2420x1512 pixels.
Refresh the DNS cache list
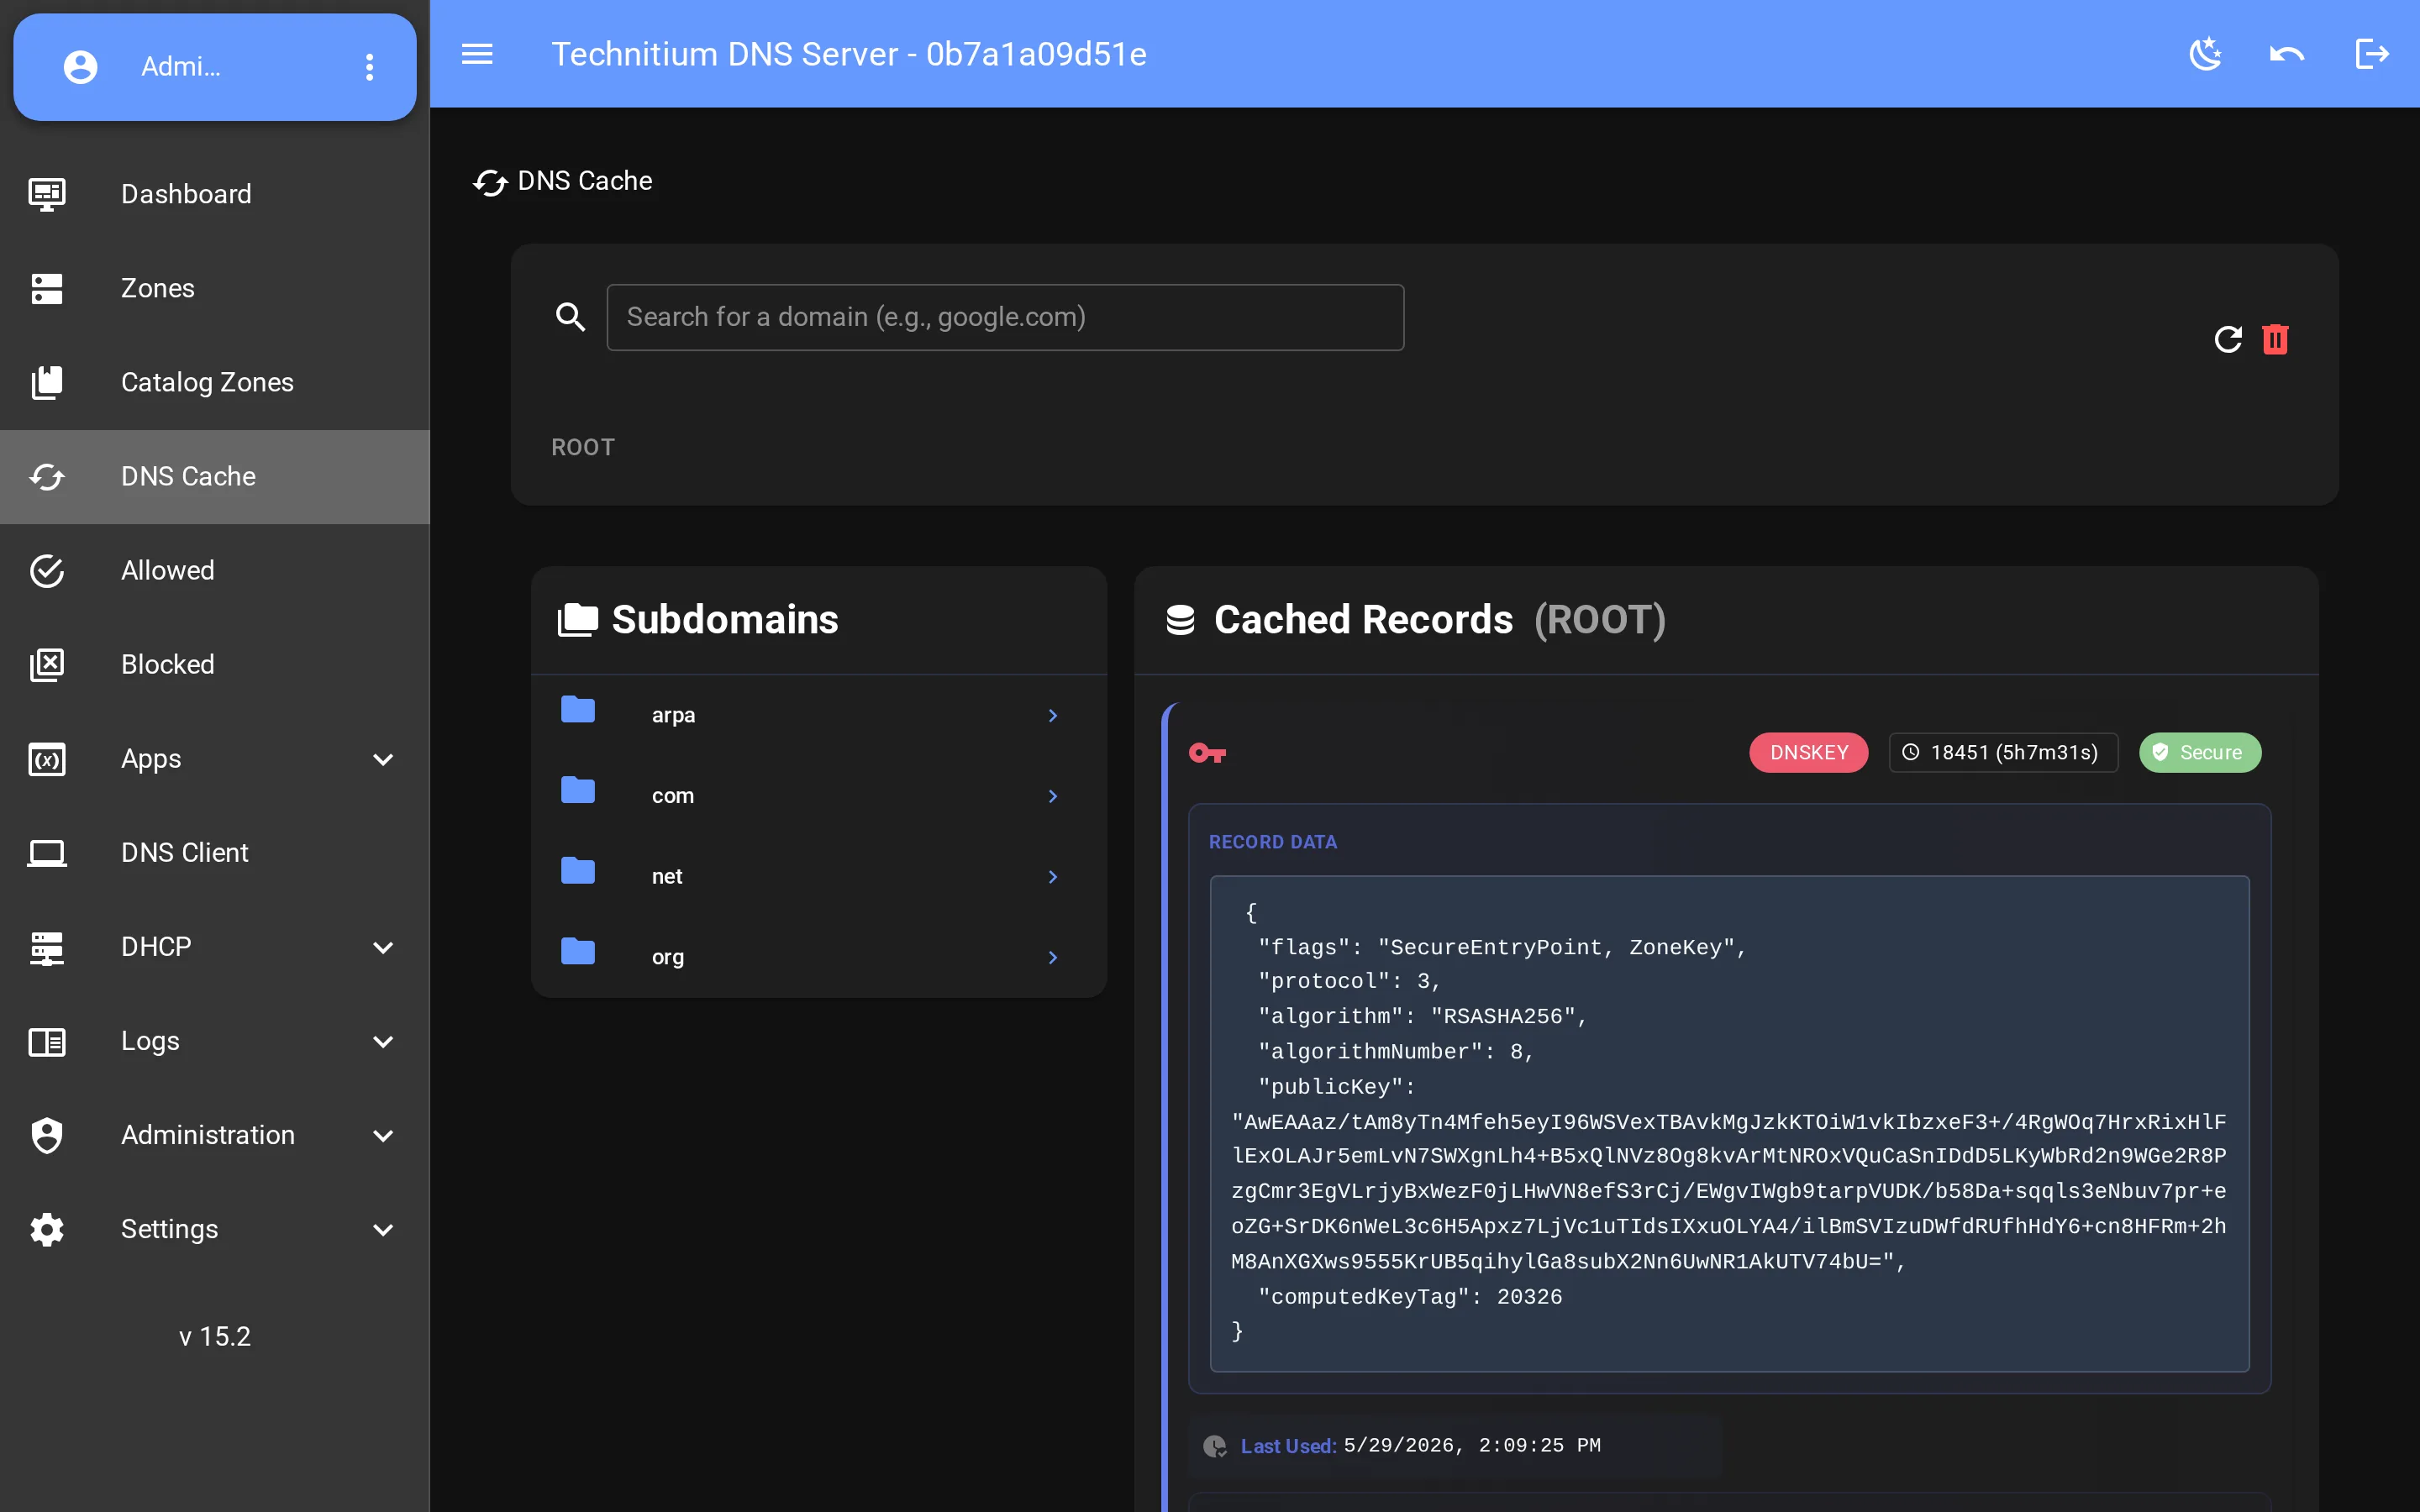pyautogui.click(x=2228, y=339)
